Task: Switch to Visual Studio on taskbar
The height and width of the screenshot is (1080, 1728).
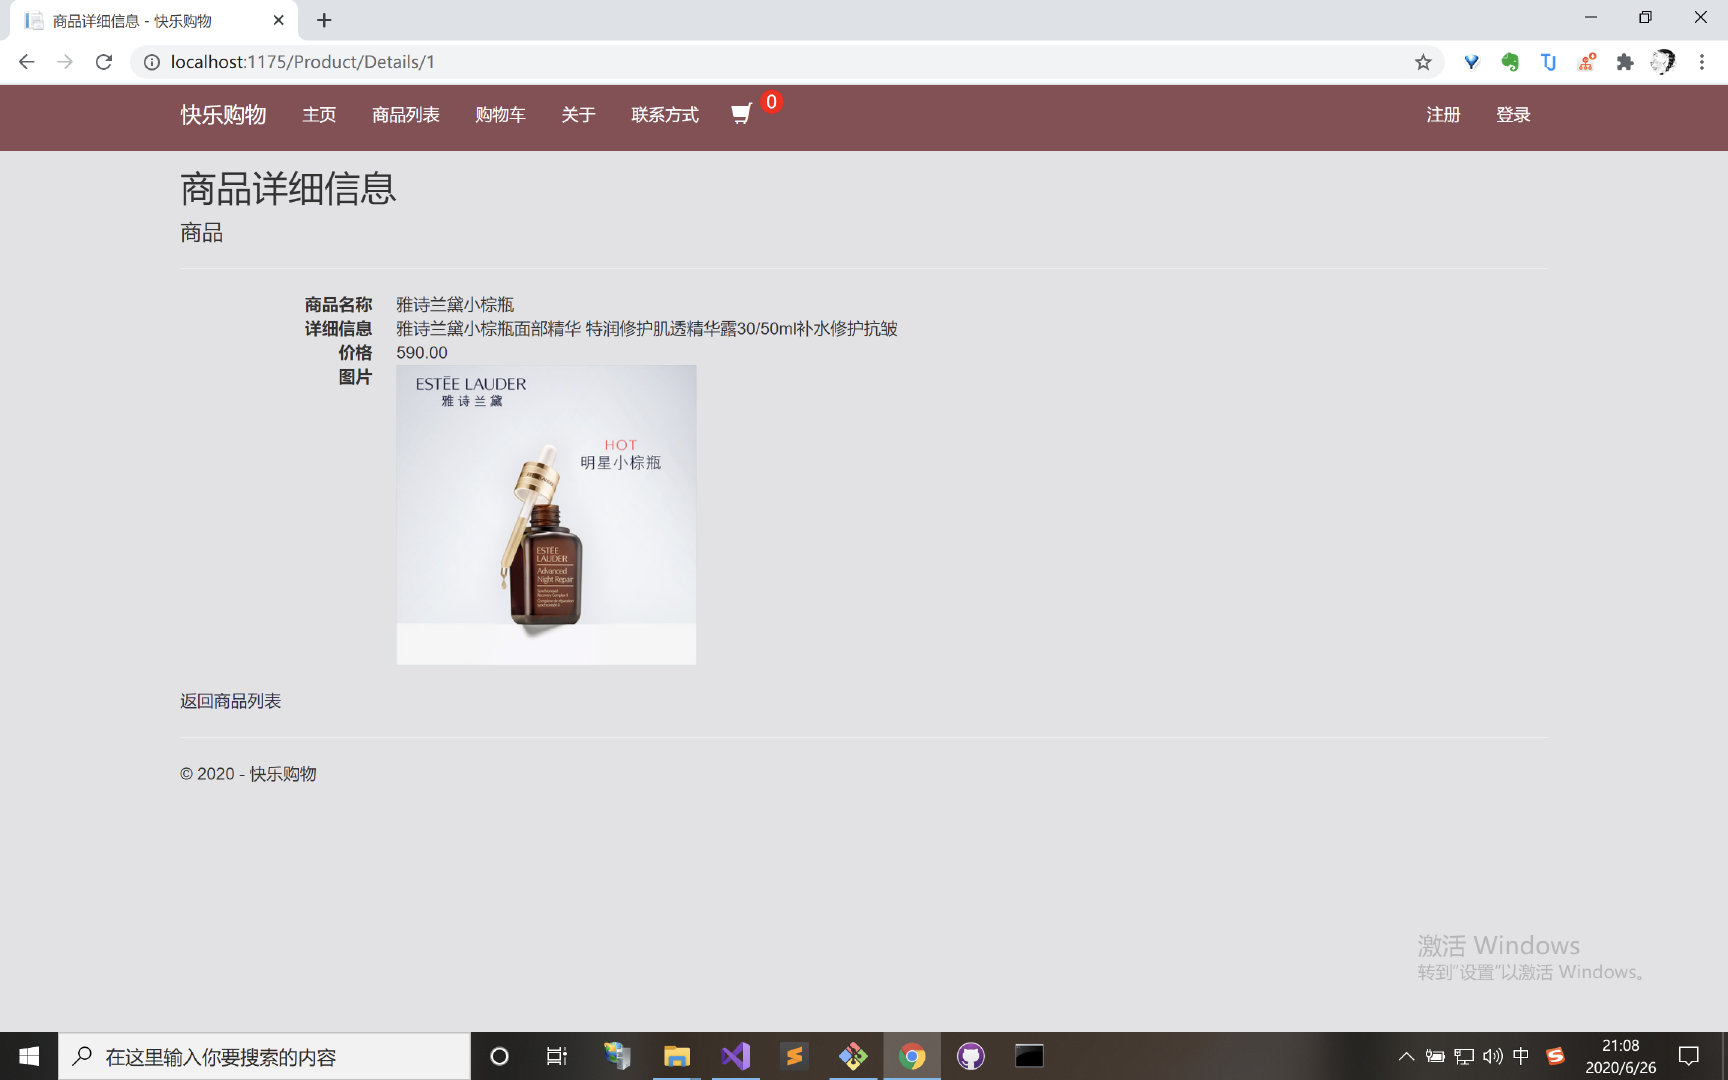Action: click(x=735, y=1056)
